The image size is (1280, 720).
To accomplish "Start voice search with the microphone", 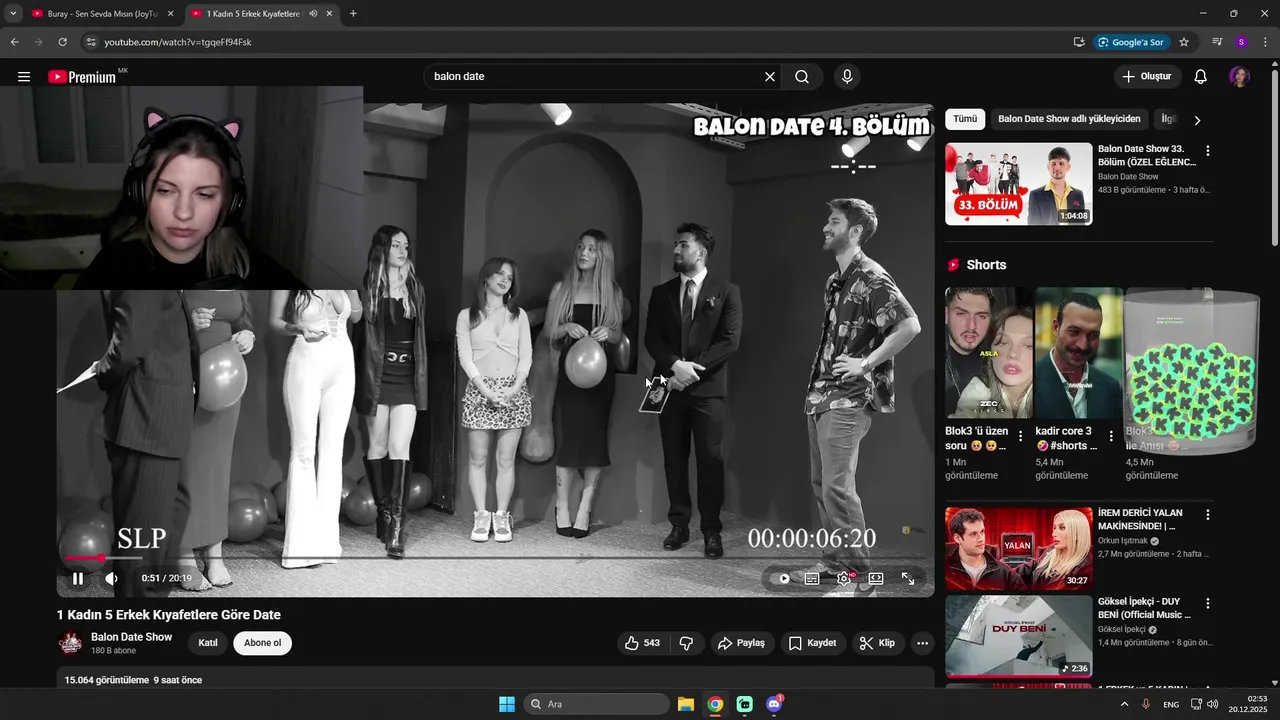I will [x=847, y=77].
